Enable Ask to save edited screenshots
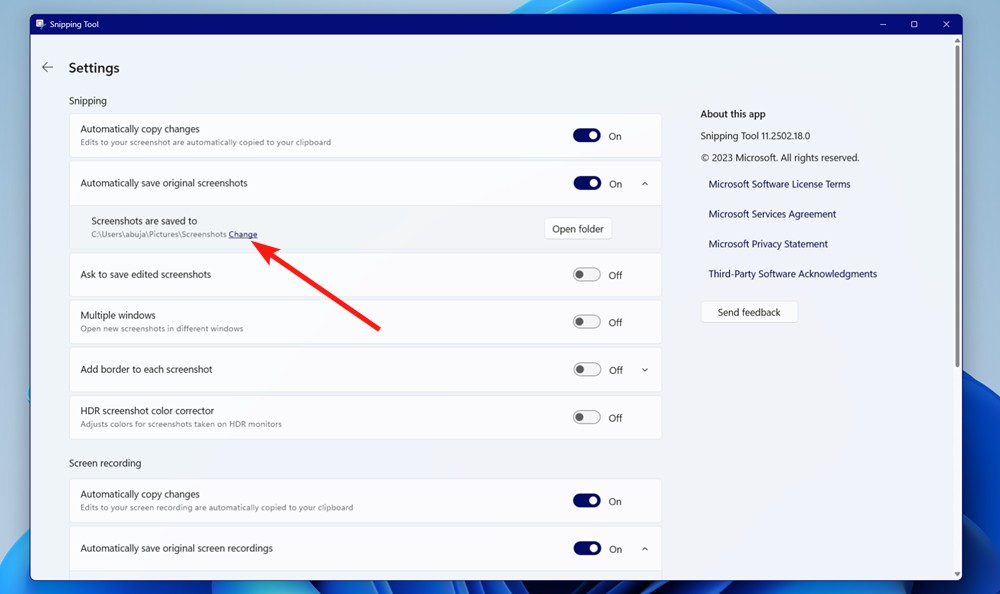The image size is (1000, 594). [587, 273]
